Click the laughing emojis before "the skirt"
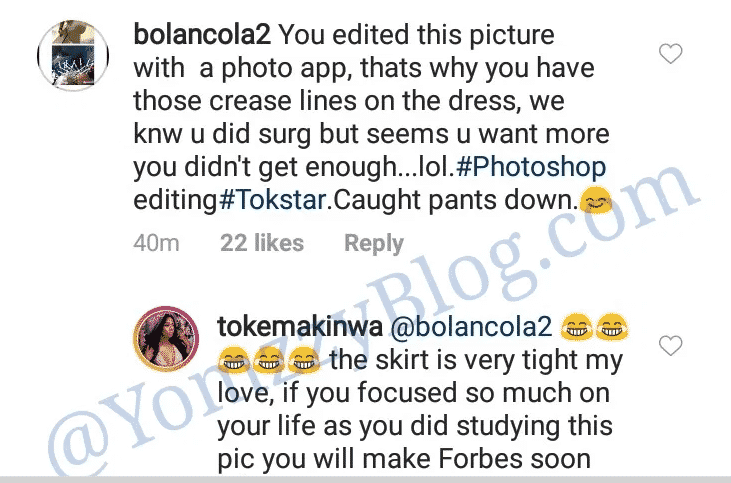The image size is (731, 483). point(266,359)
